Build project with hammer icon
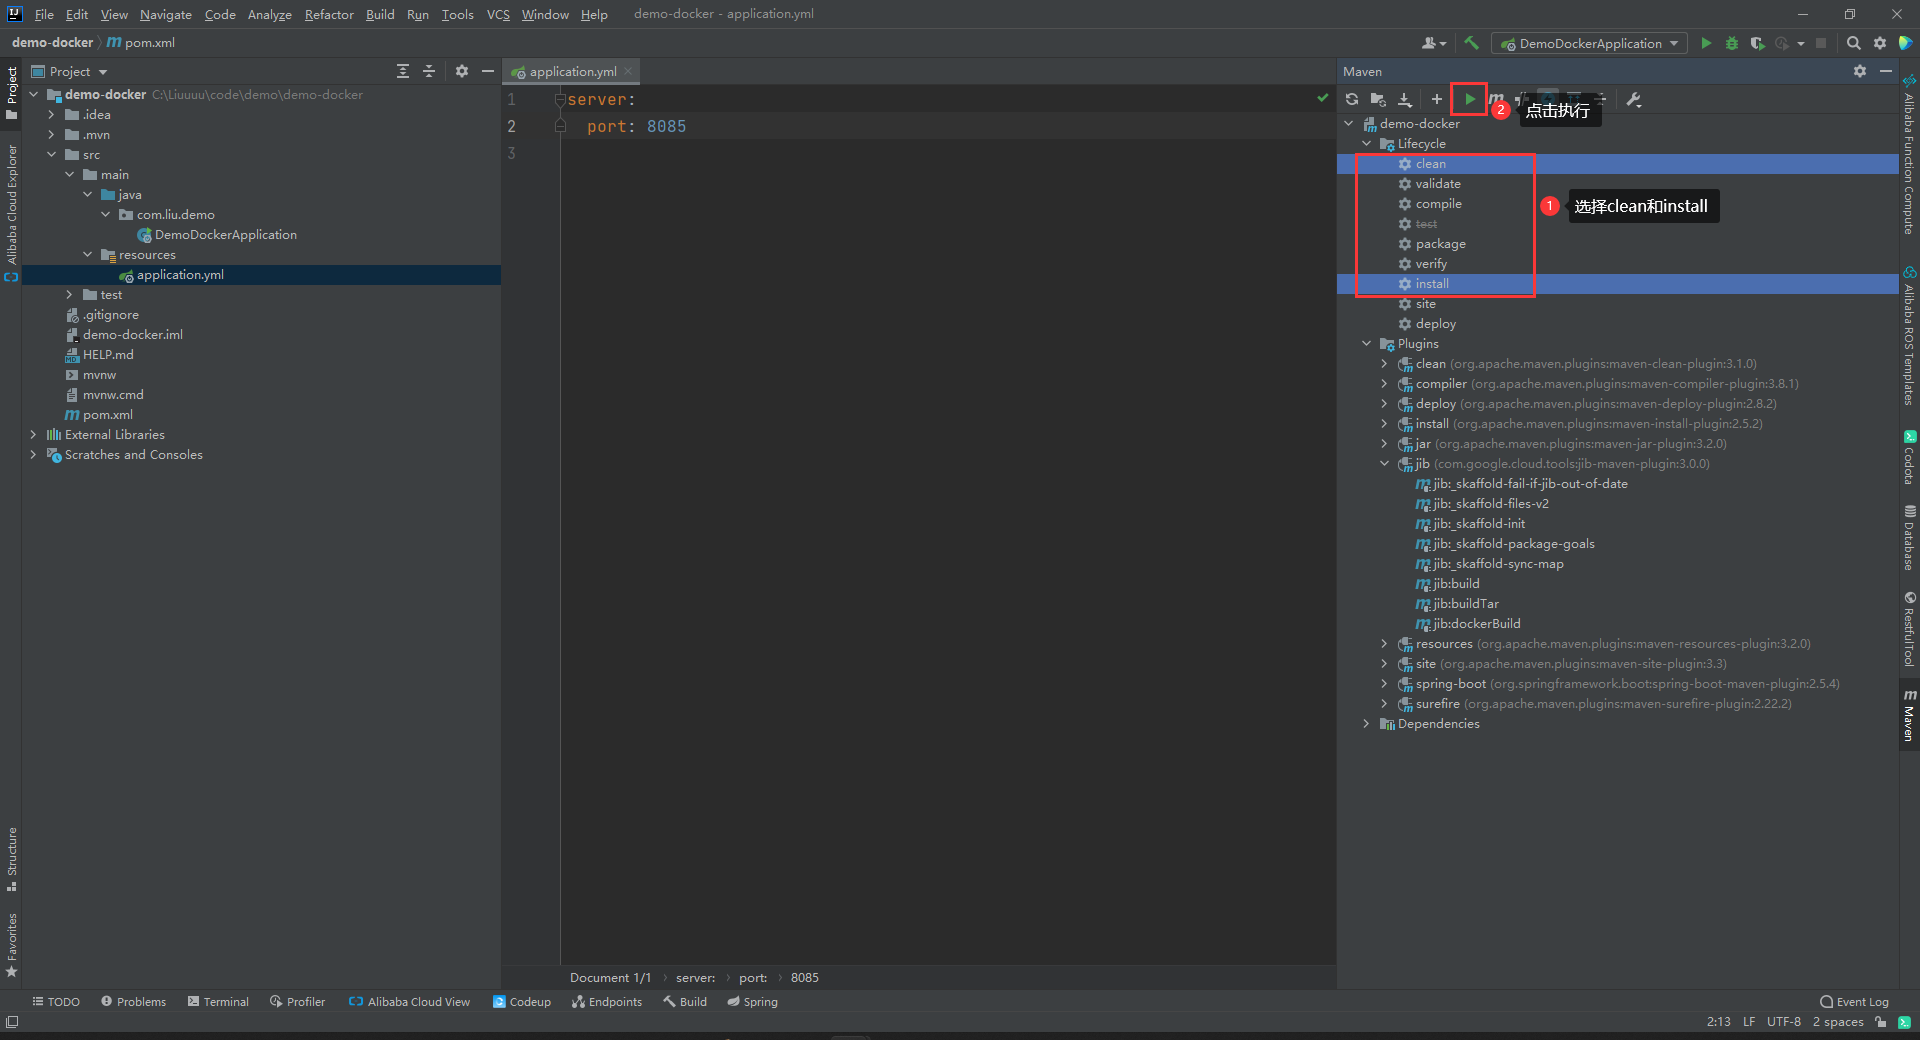 pos(1471,43)
